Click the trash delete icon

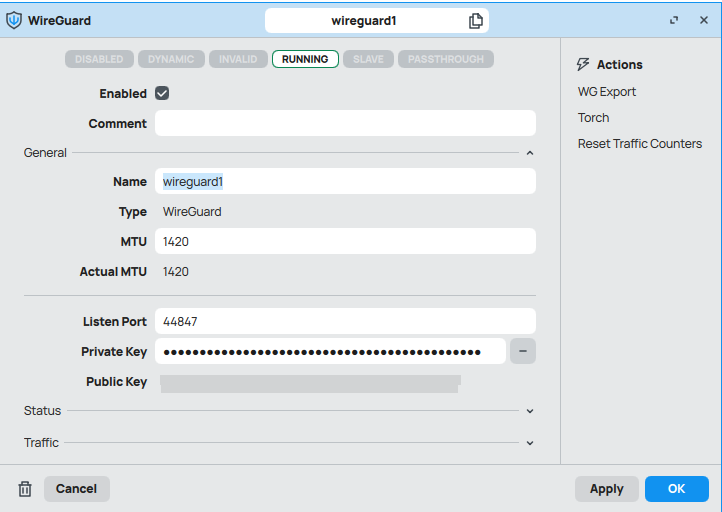(x=25, y=489)
